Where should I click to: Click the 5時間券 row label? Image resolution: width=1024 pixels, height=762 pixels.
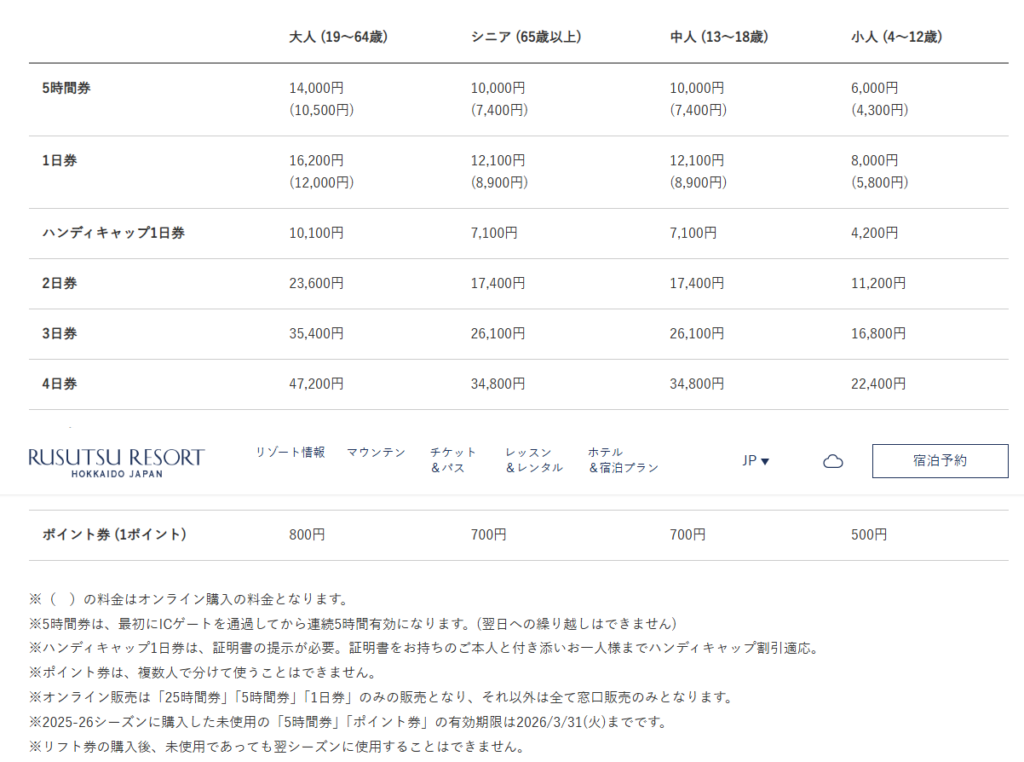click(67, 88)
